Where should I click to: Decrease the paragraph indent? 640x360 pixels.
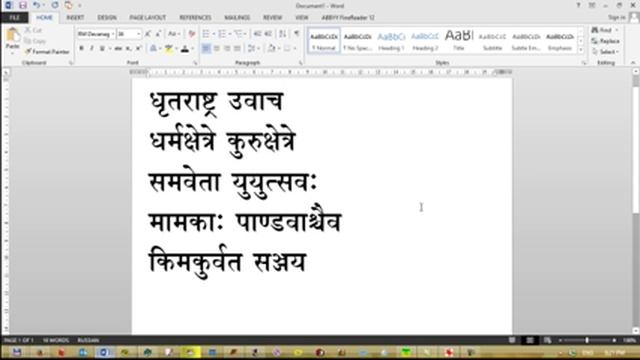click(257, 34)
